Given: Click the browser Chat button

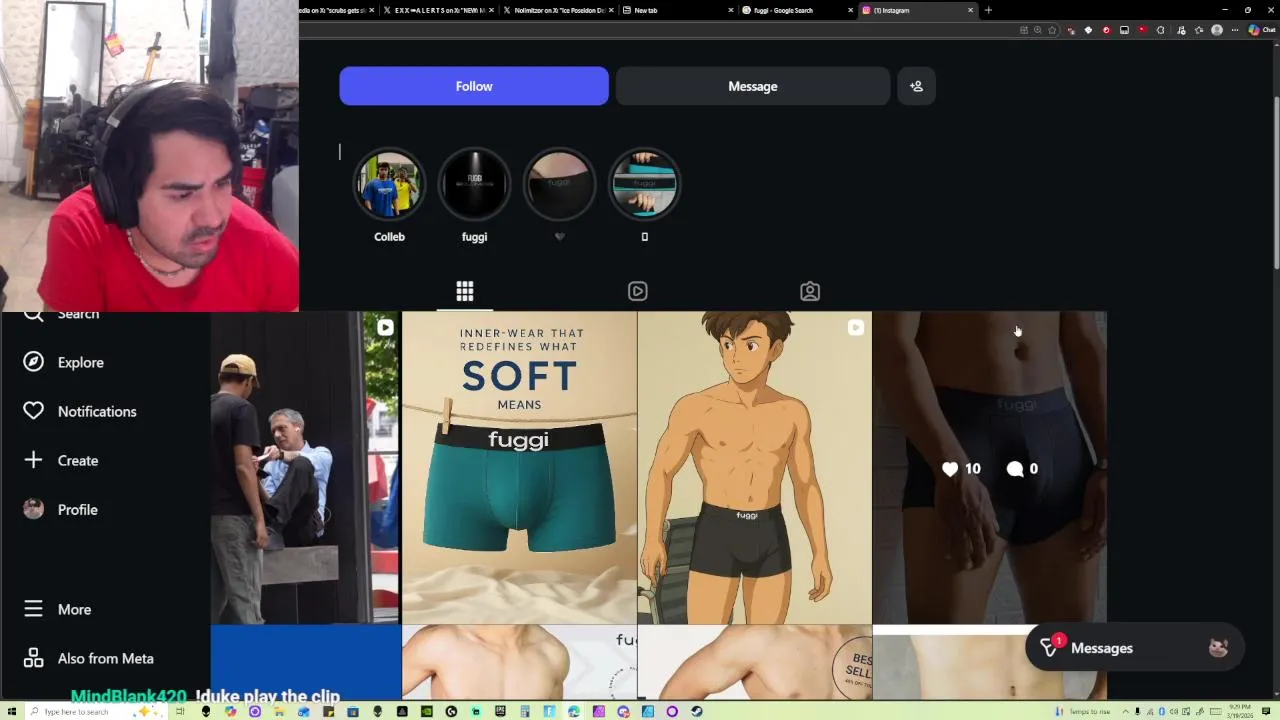Looking at the screenshot, I should click(1262, 30).
